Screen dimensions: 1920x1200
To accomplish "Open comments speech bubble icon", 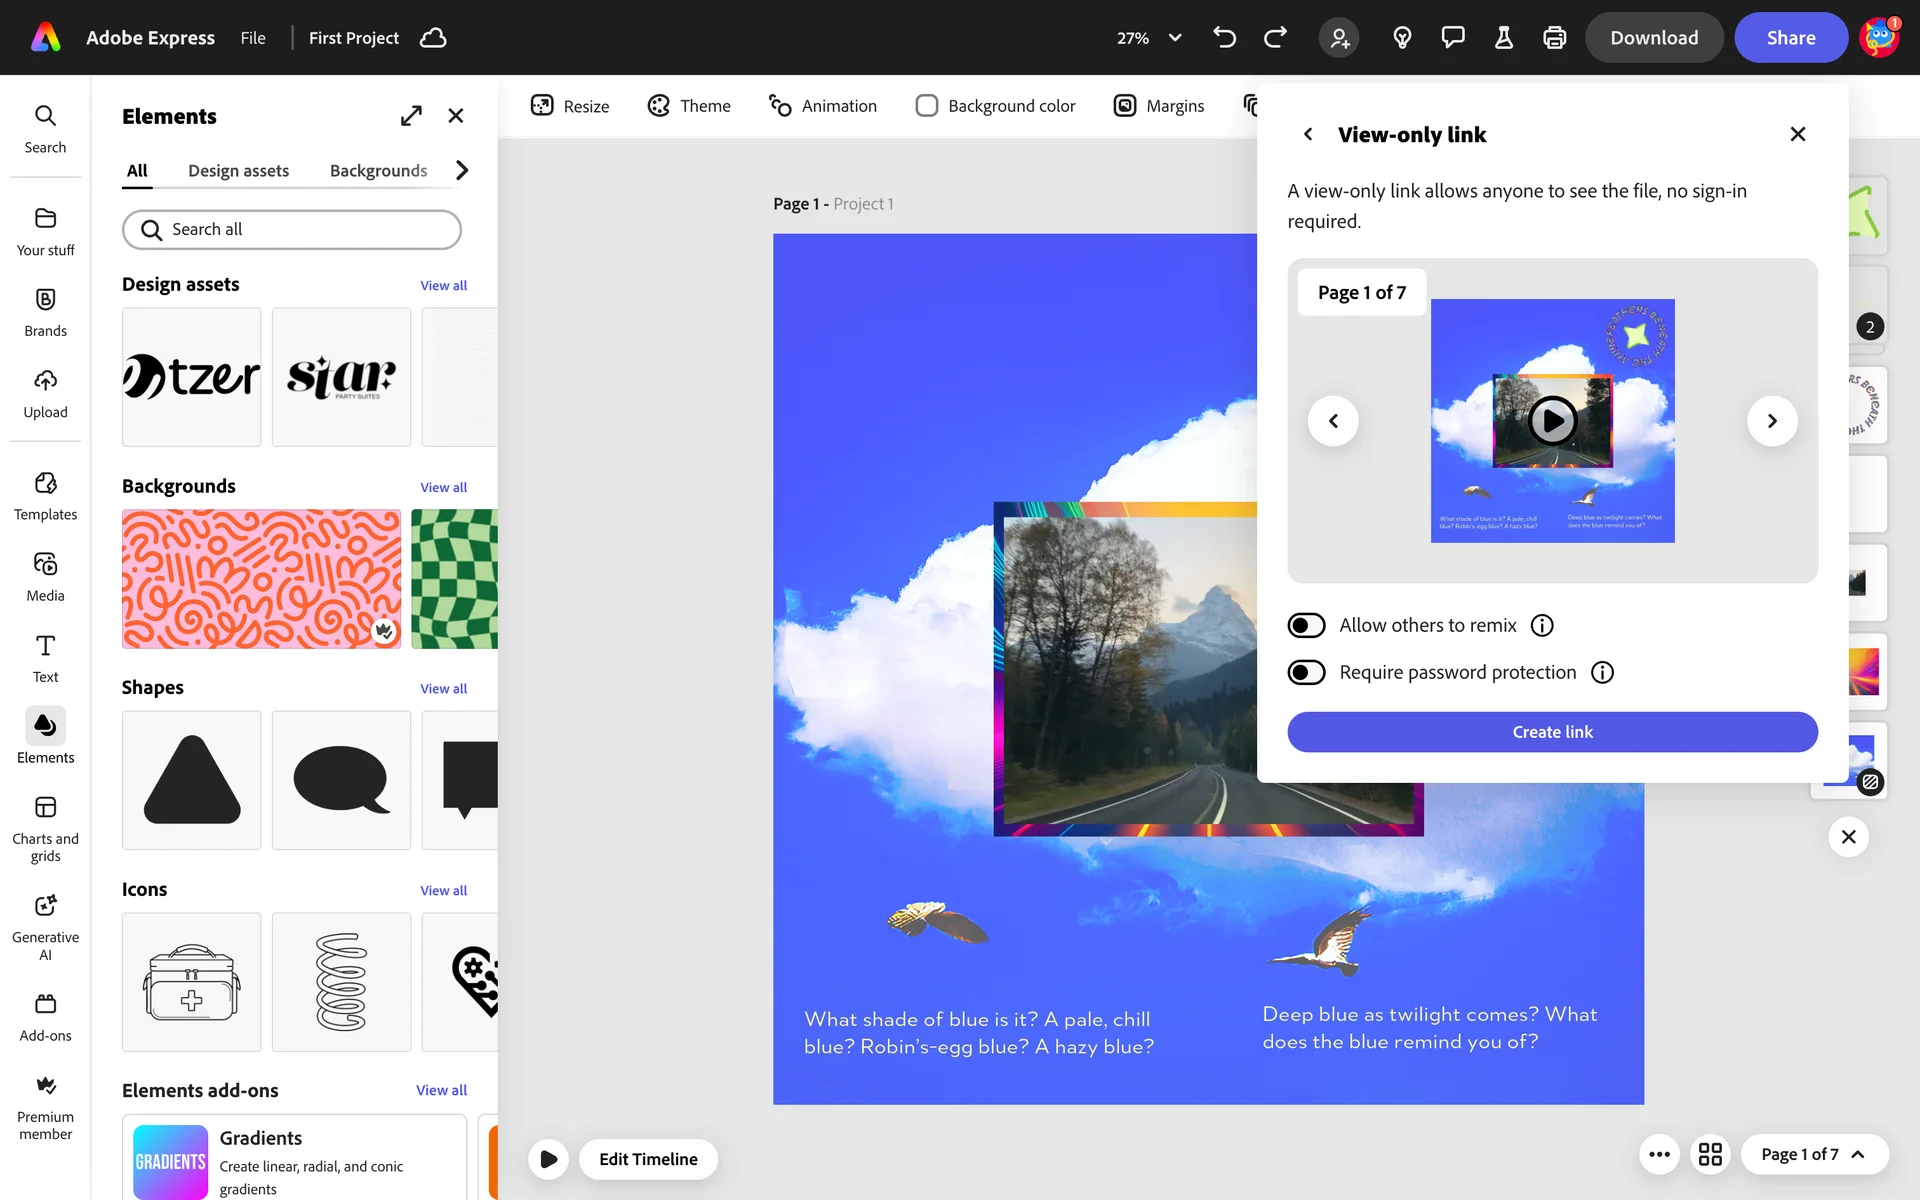I will click(1452, 38).
